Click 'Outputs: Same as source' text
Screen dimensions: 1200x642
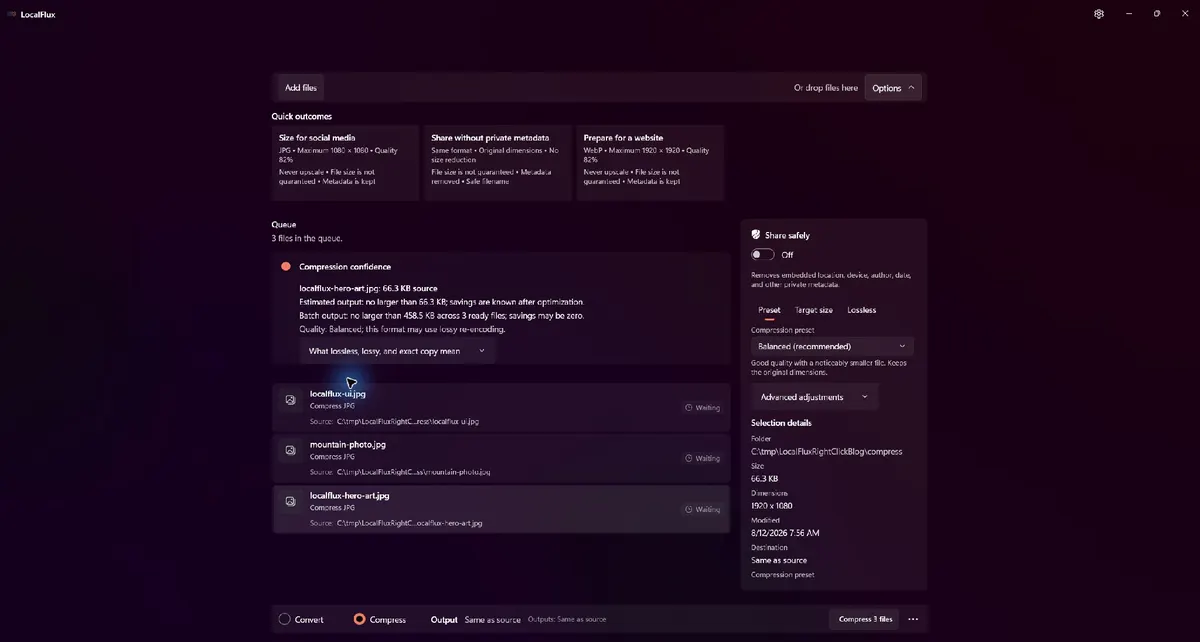tap(567, 620)
